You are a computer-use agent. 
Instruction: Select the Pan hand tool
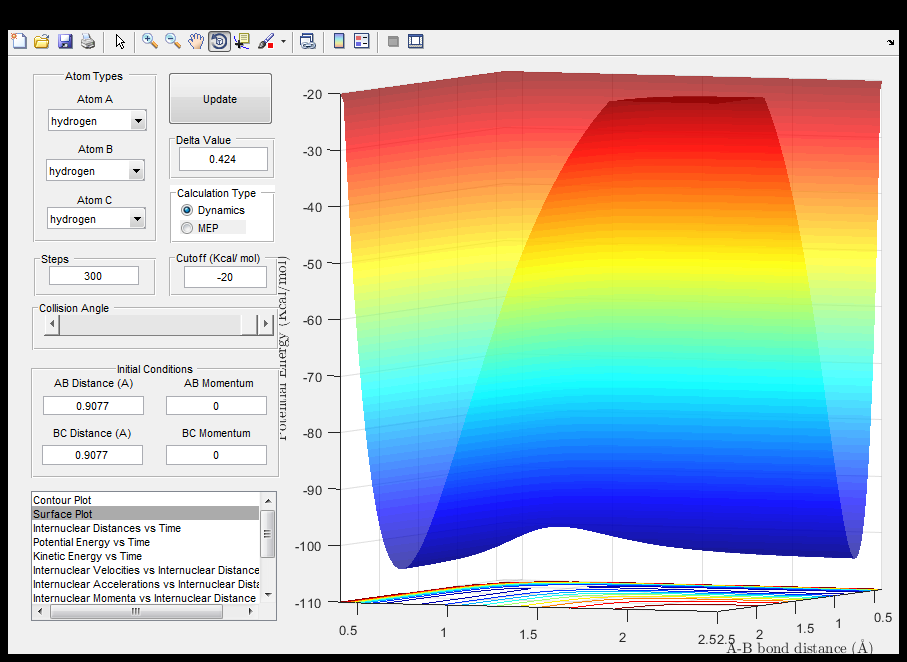coord(196,41)
